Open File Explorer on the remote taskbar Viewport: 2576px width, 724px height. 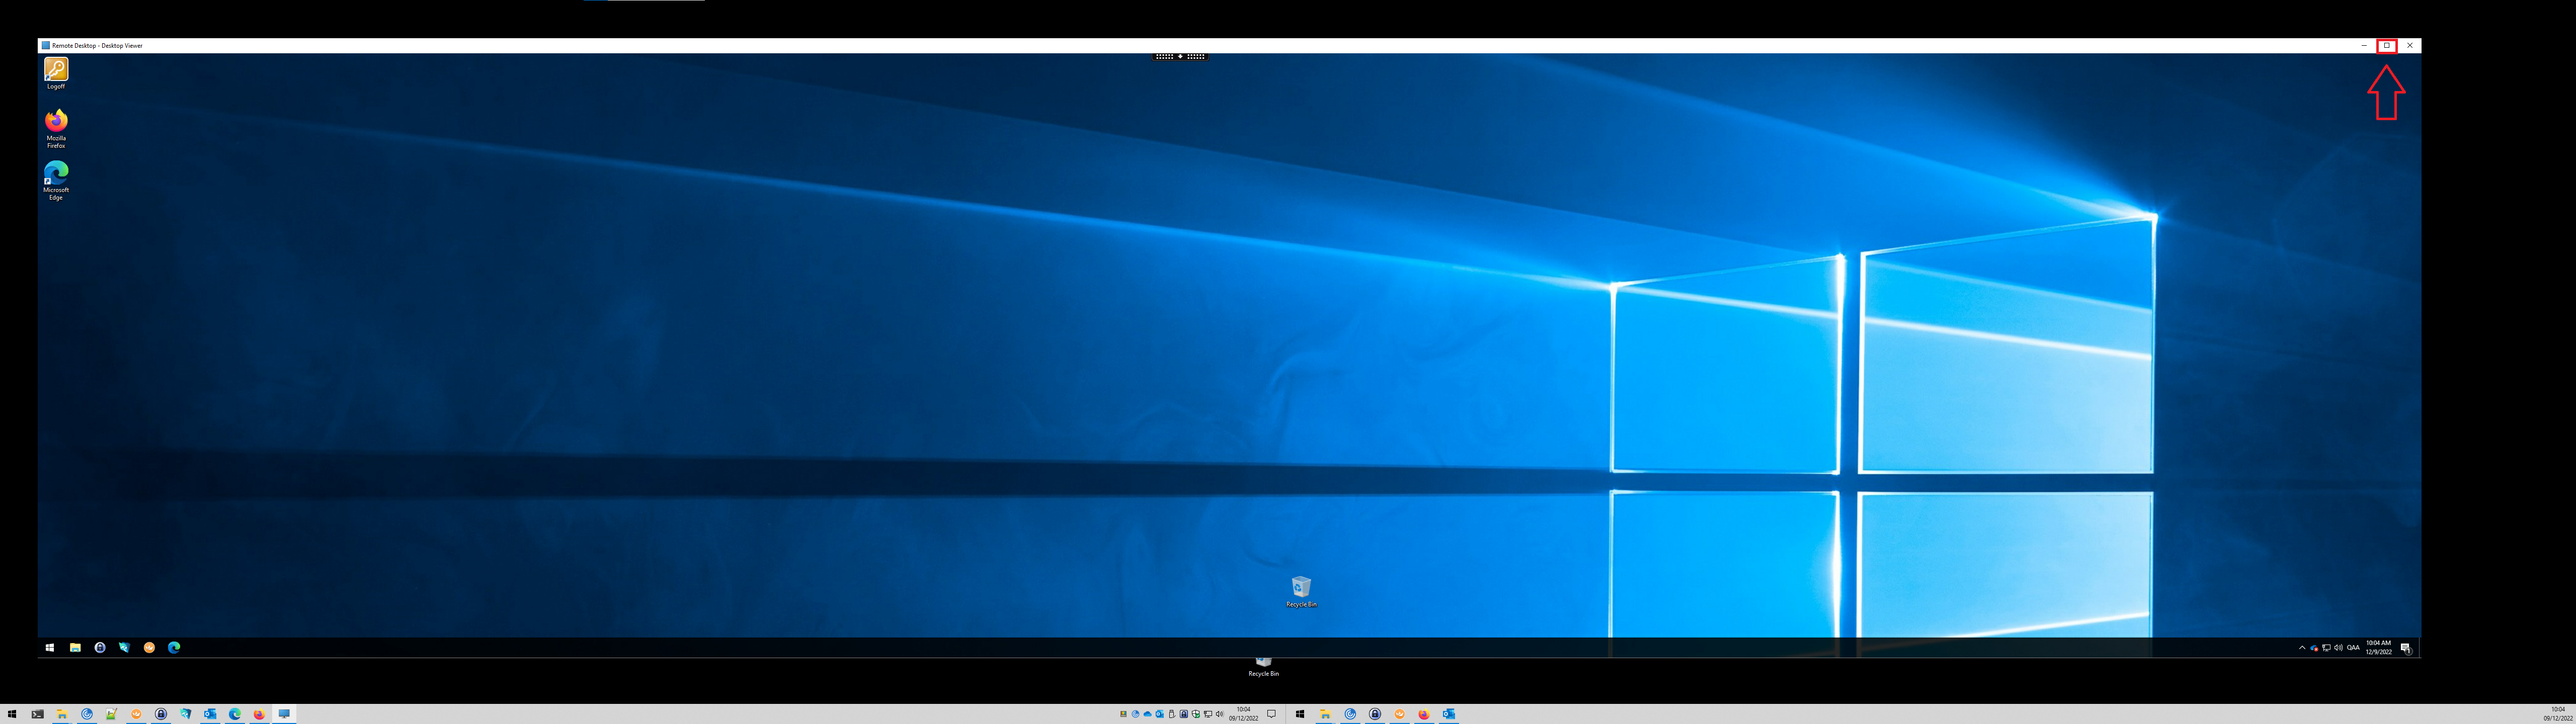[75, 648]
